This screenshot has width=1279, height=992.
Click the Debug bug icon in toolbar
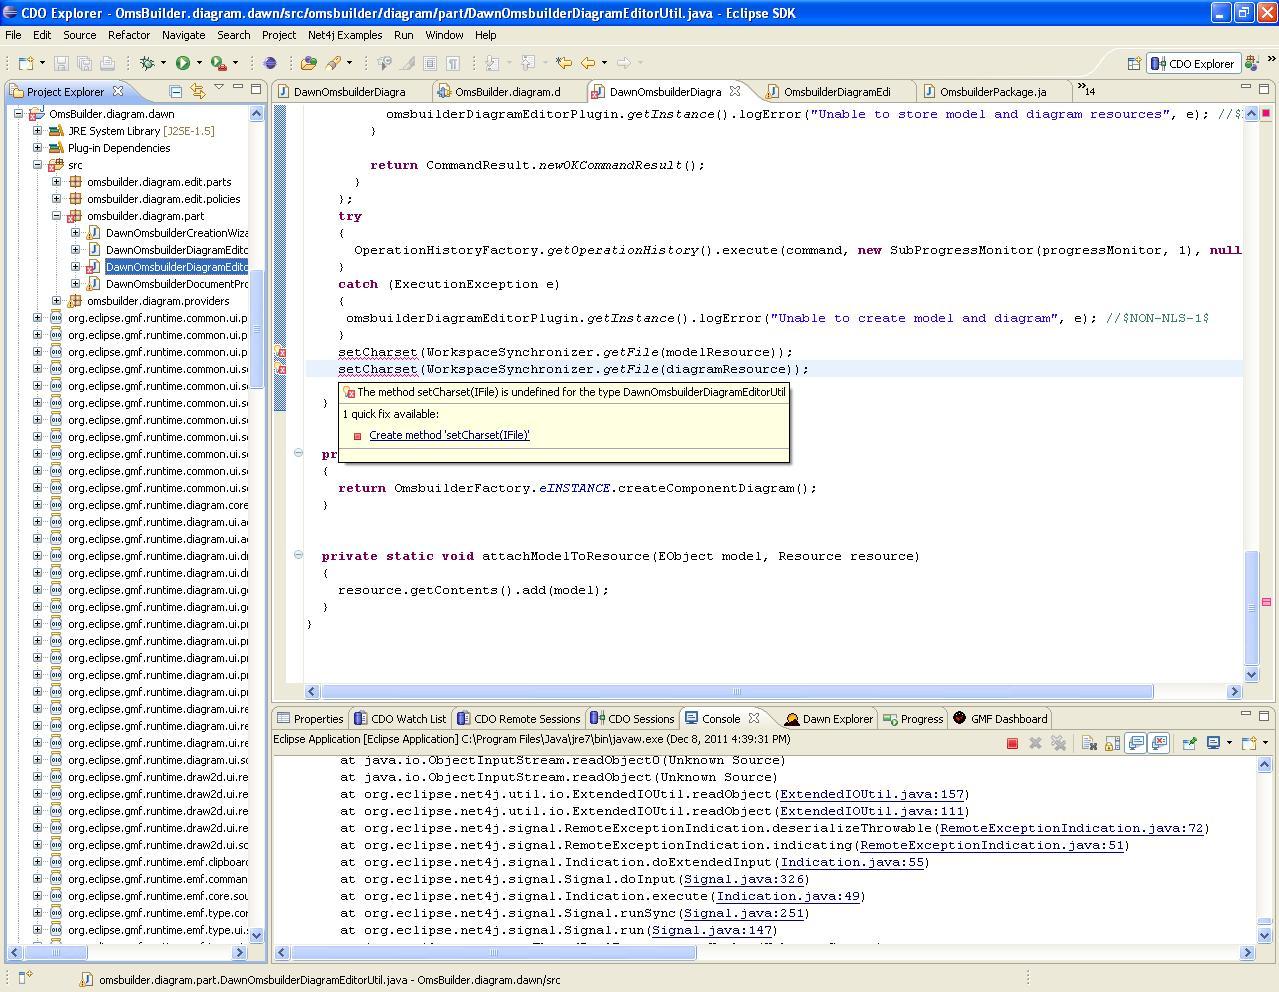click(x=147, y=63)
